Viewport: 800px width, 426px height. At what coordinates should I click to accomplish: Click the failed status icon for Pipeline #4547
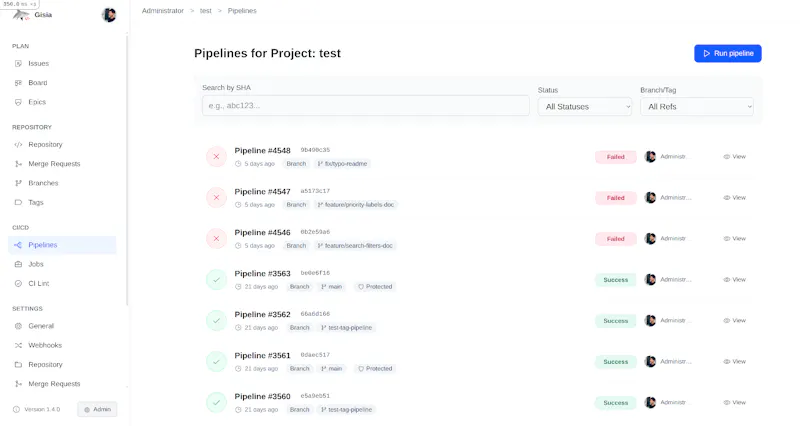click(216, 197)
